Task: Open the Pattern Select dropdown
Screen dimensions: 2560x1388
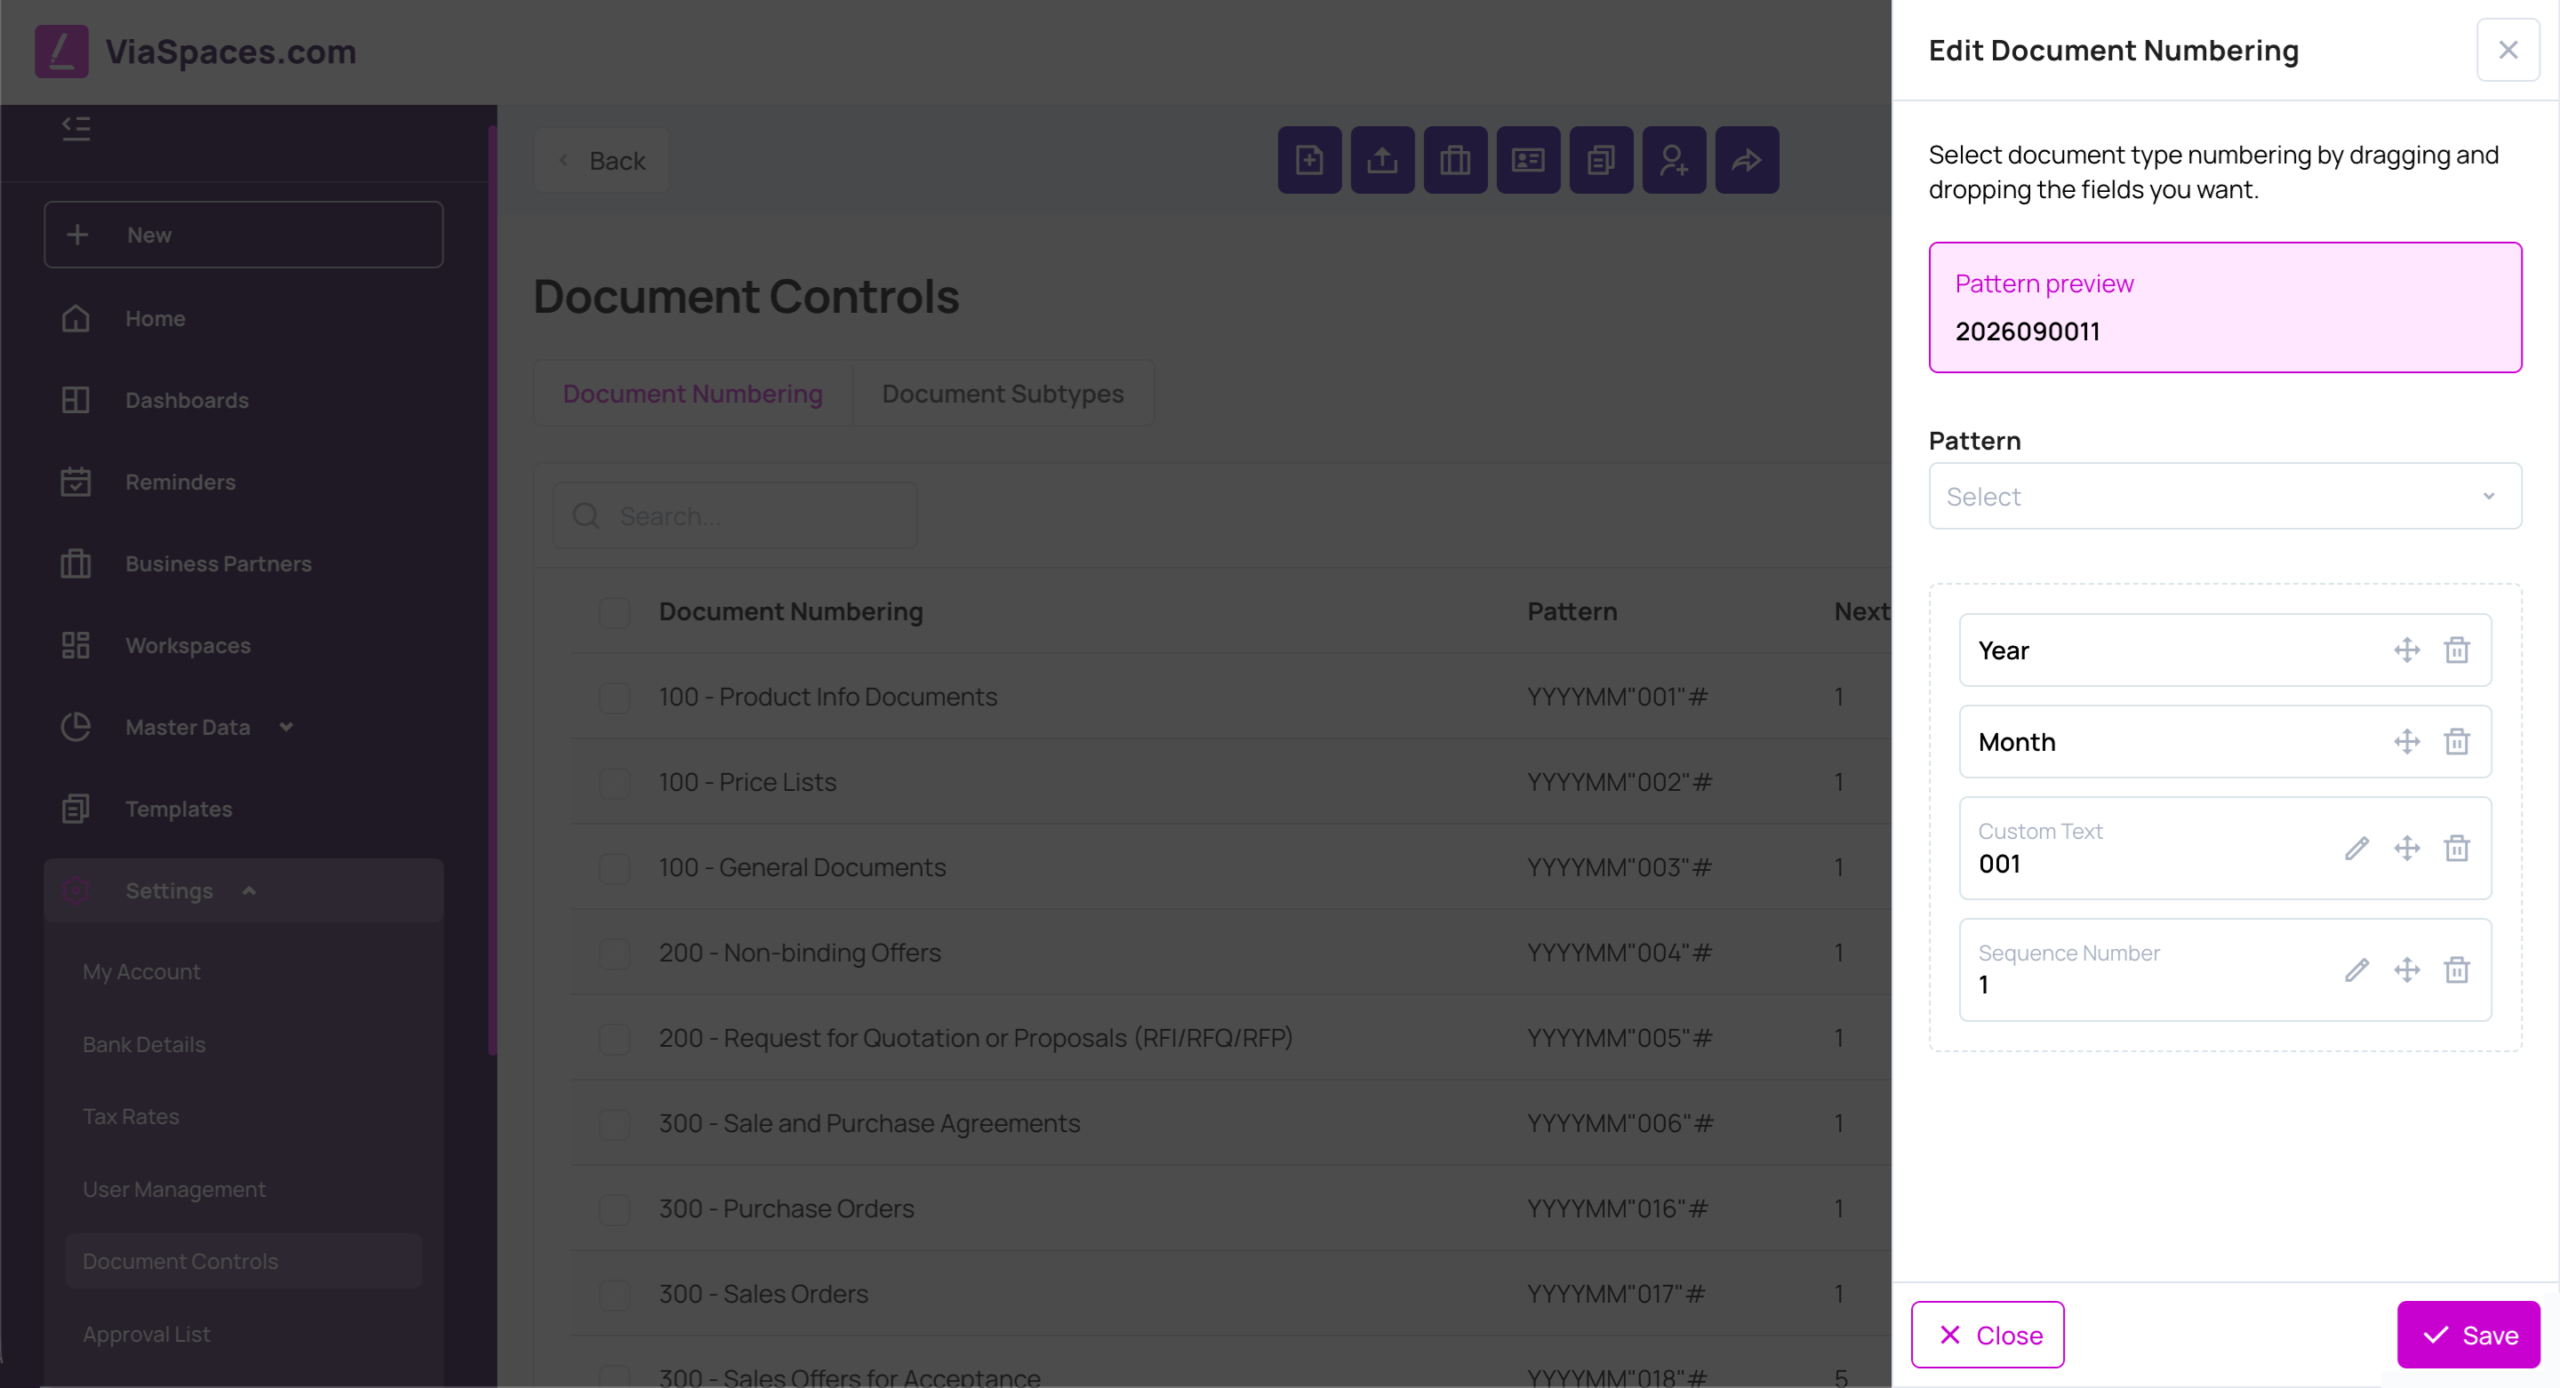Action: tap(2224, 496)
